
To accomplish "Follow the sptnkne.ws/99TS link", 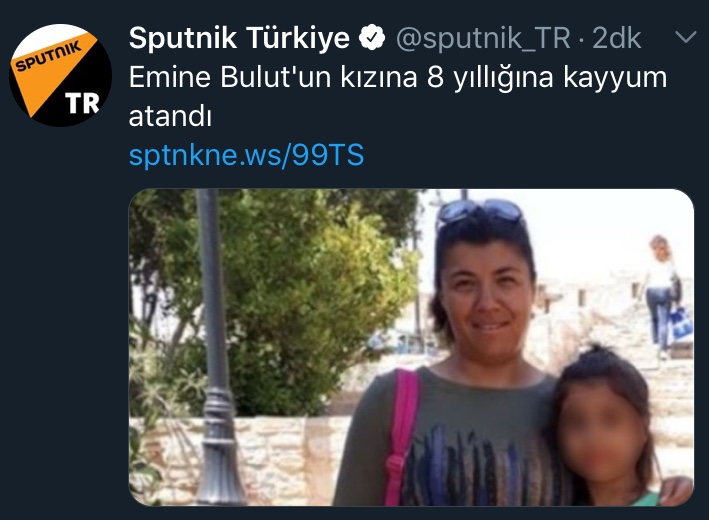I will click(x=246, y=155).
